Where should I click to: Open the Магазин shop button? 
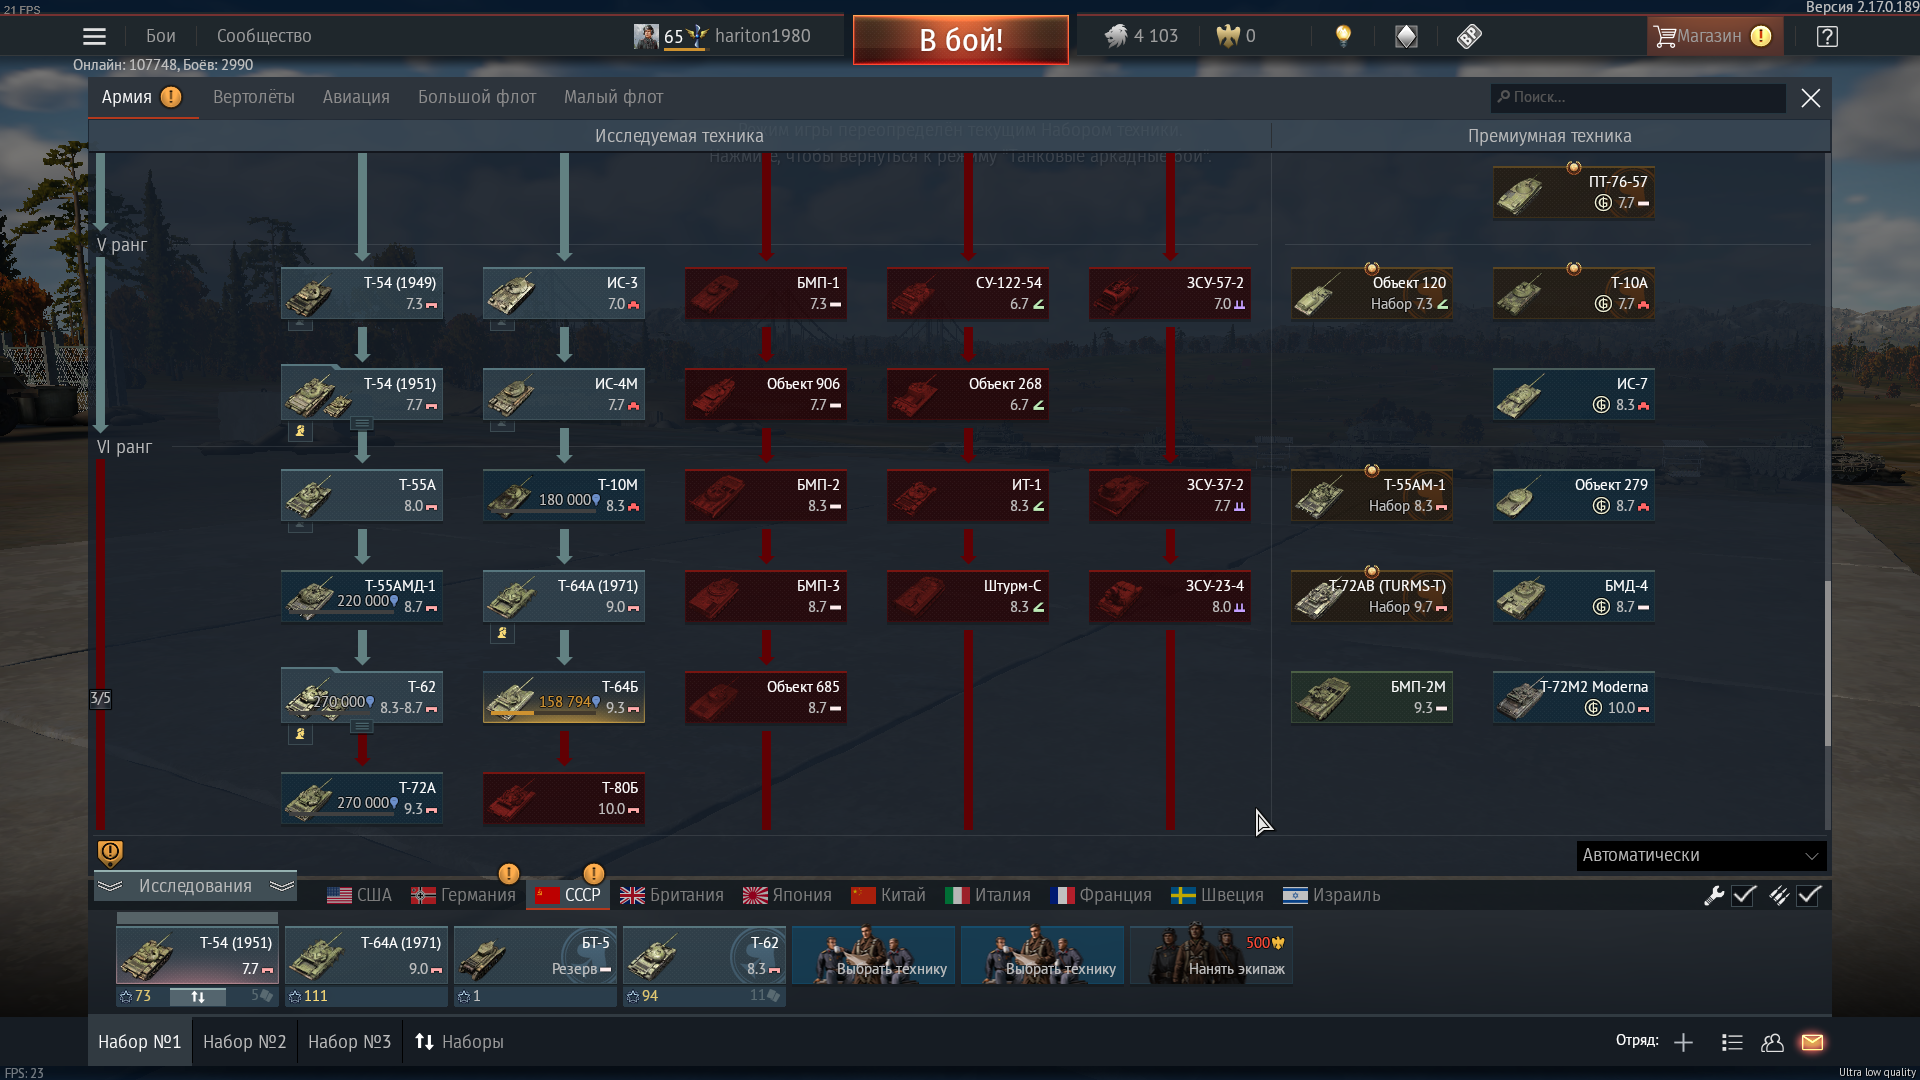click(x=1713, y=36)
